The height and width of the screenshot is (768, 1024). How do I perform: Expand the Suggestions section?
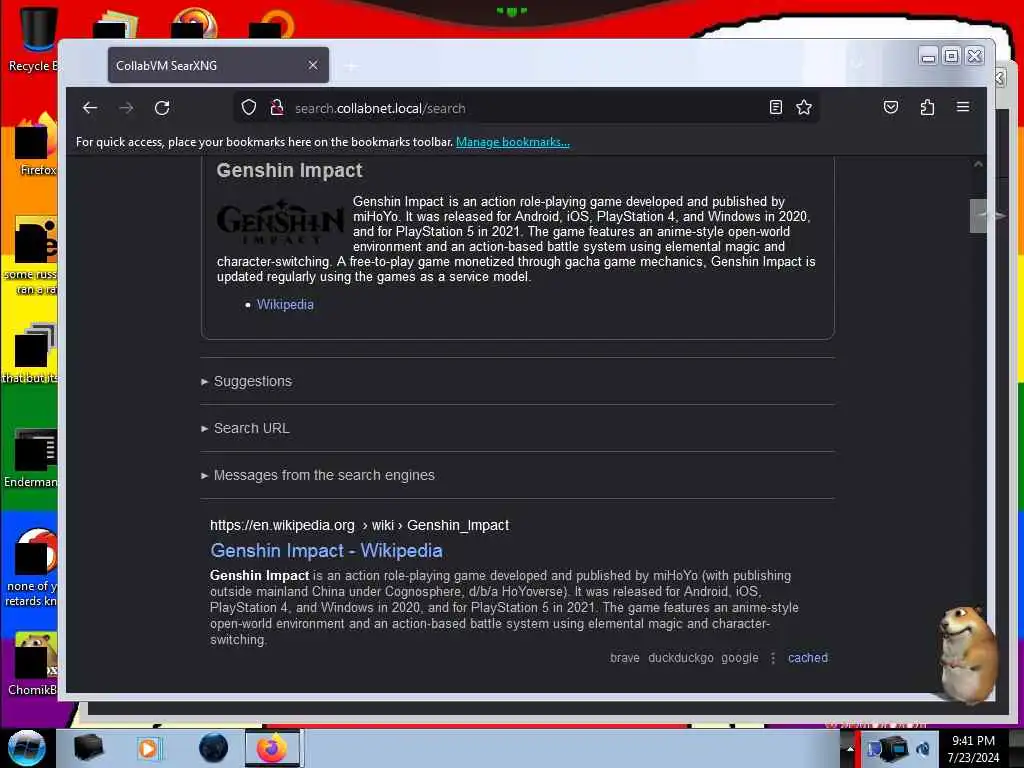(253, 381)
